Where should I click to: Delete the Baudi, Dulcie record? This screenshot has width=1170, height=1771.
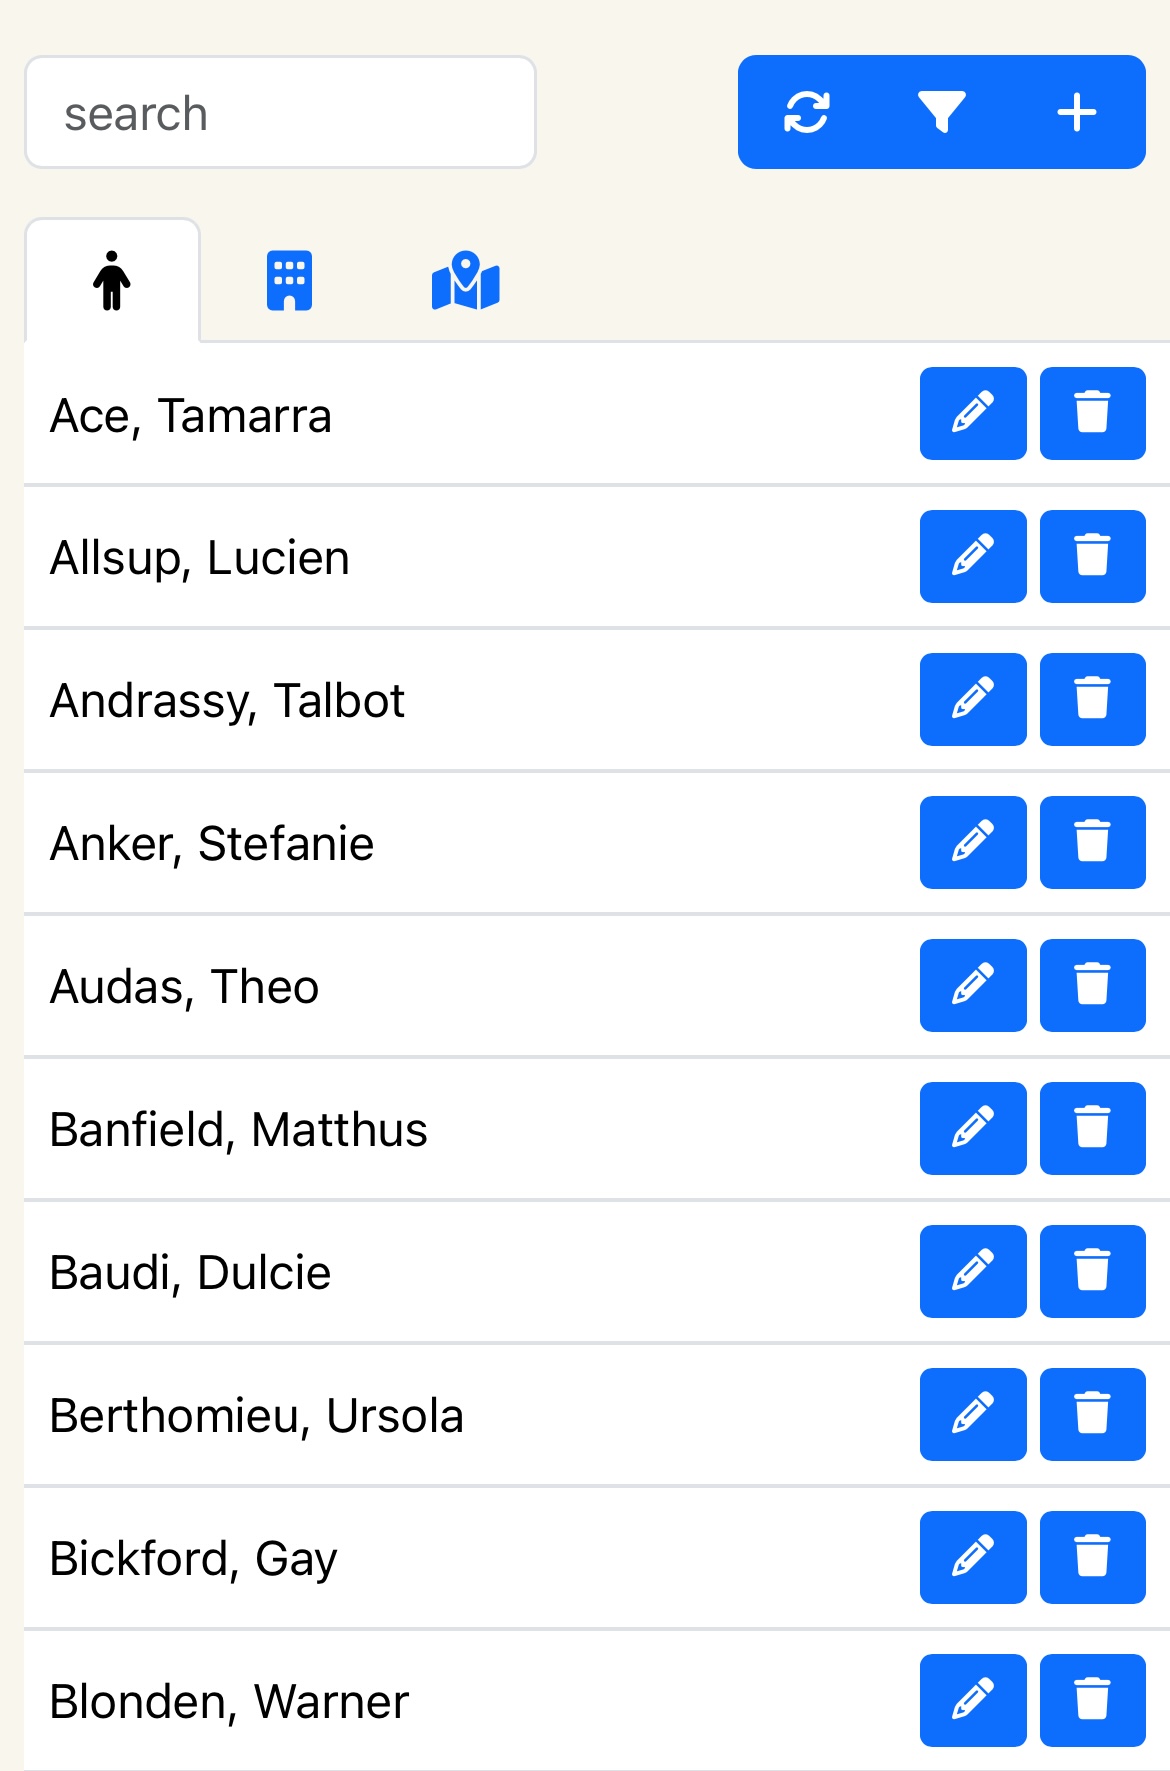click(1092, 1271)
